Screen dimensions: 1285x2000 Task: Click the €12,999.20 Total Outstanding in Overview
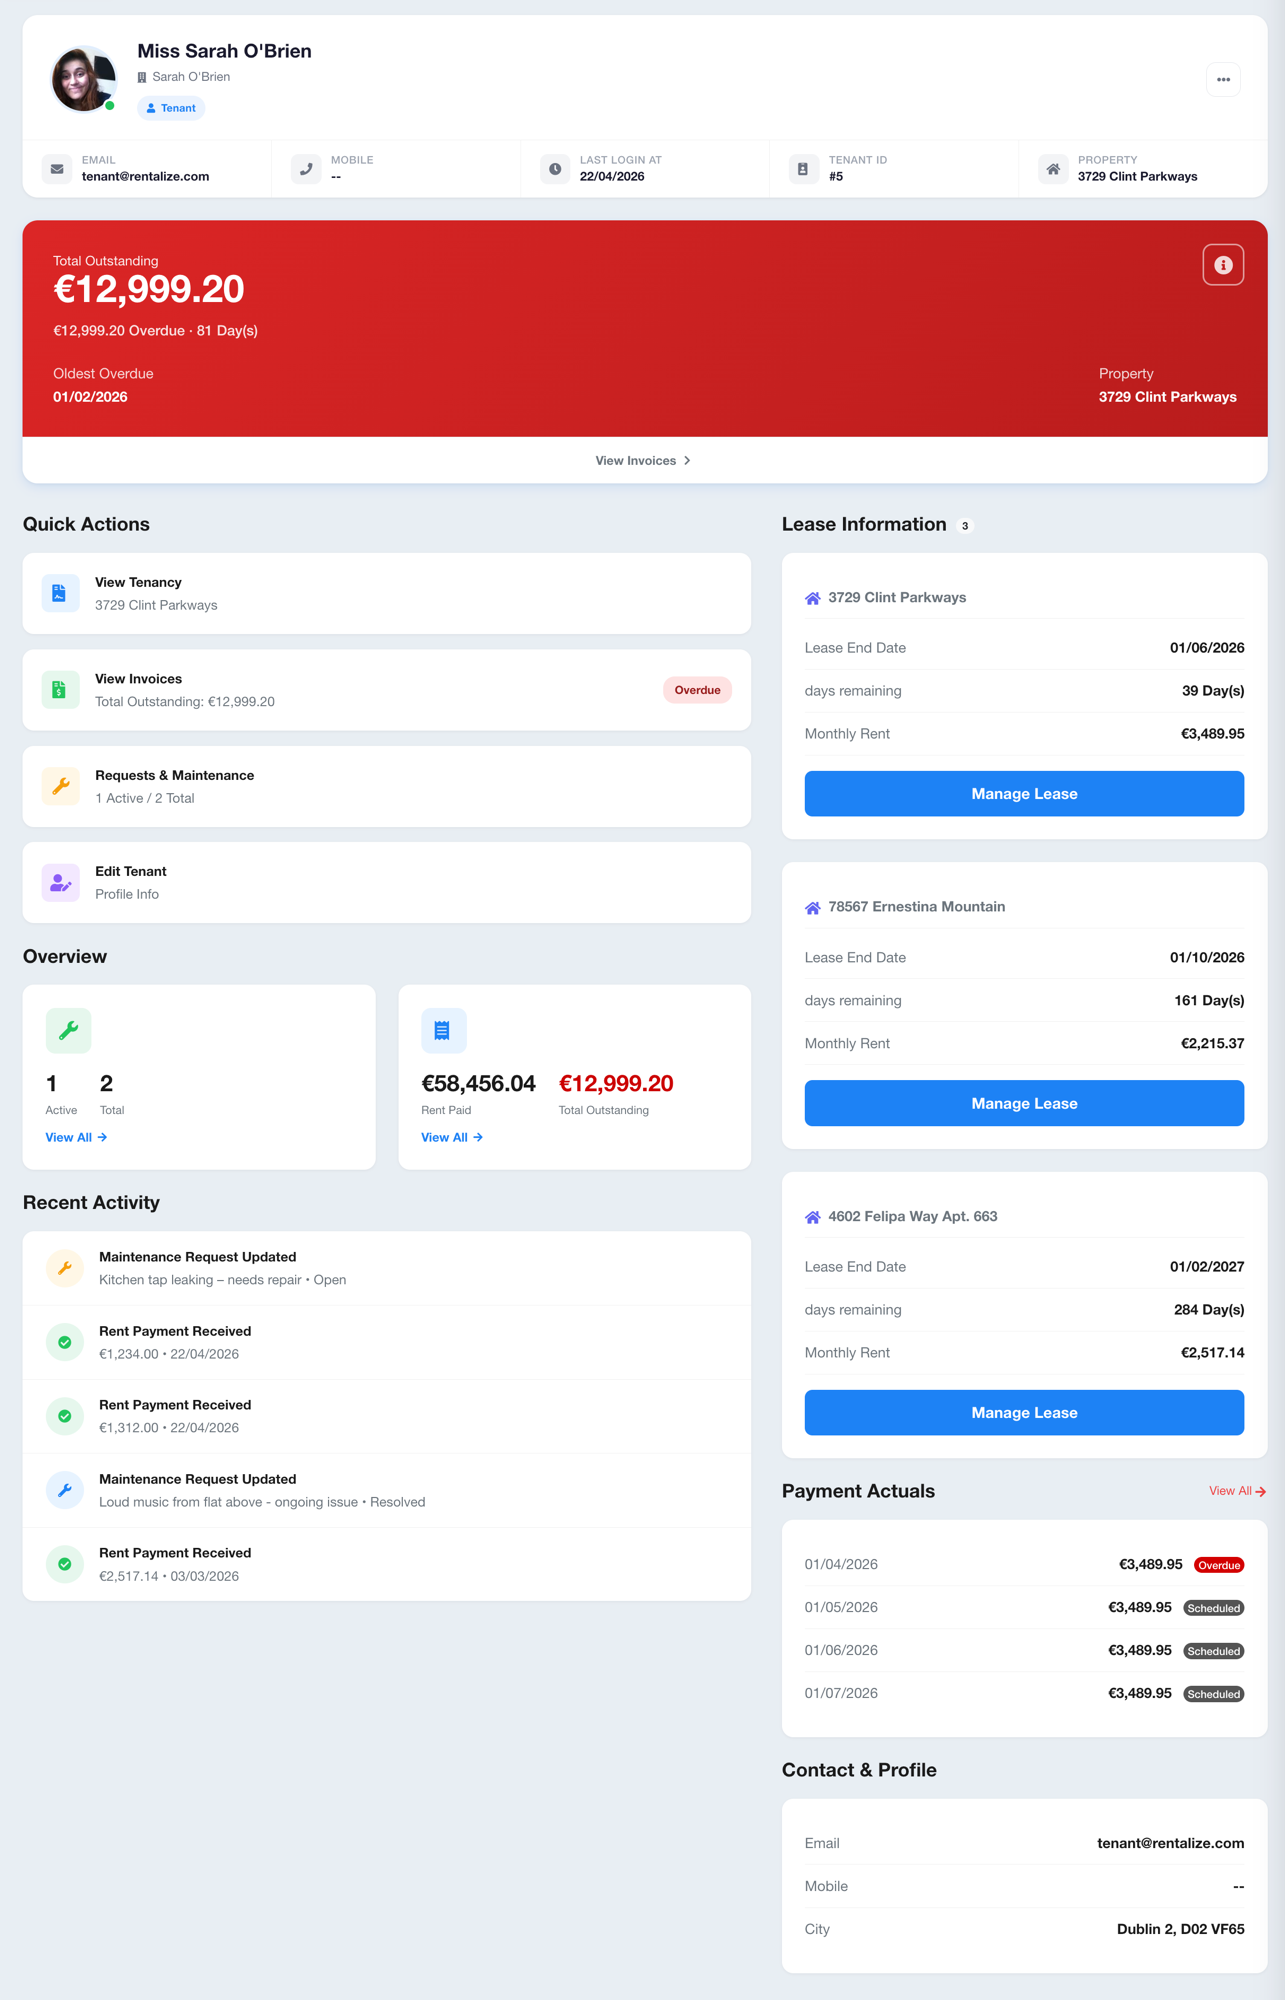(x=616, y=1083)
